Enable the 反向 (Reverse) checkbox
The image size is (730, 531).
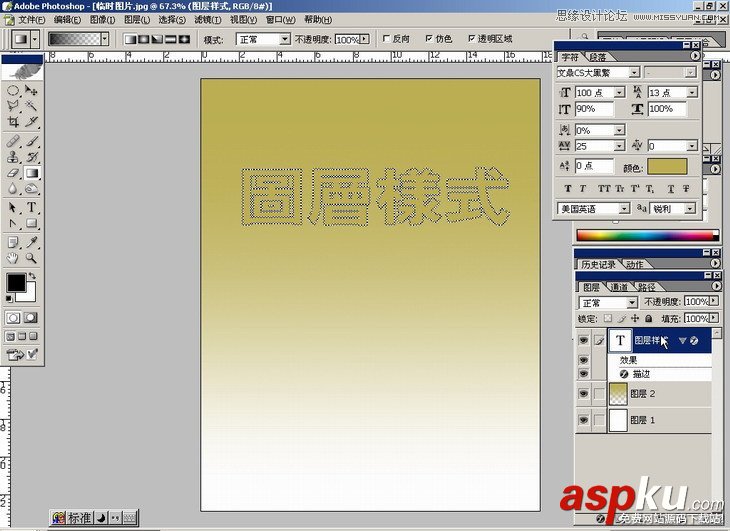pyautogui.click(x=386, y=39)
